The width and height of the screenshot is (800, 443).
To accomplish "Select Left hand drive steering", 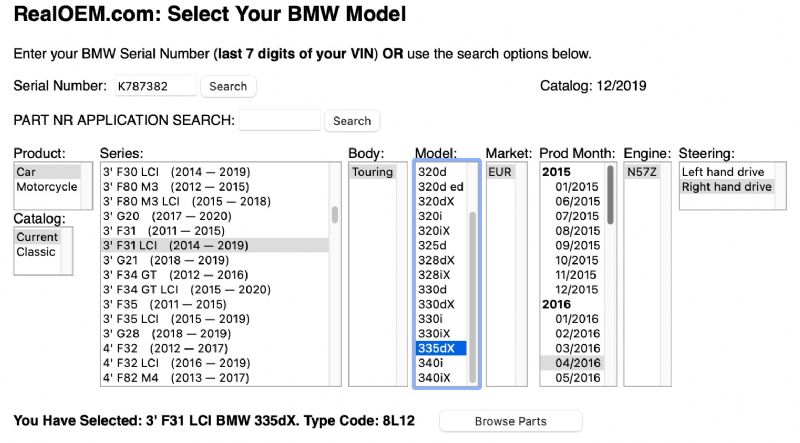I will (725, 172).
